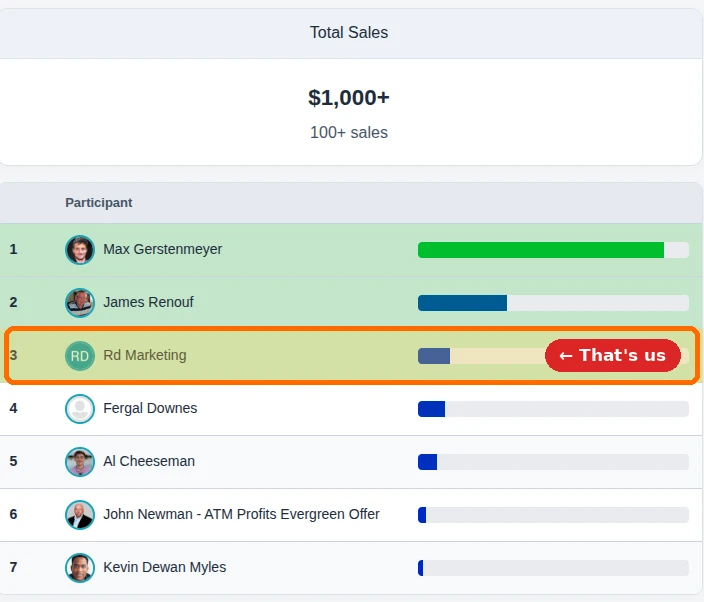704x602 pixels.
Task: Click Kevin Dewan Myles' progress bar
Action: (x=553, y=567)
